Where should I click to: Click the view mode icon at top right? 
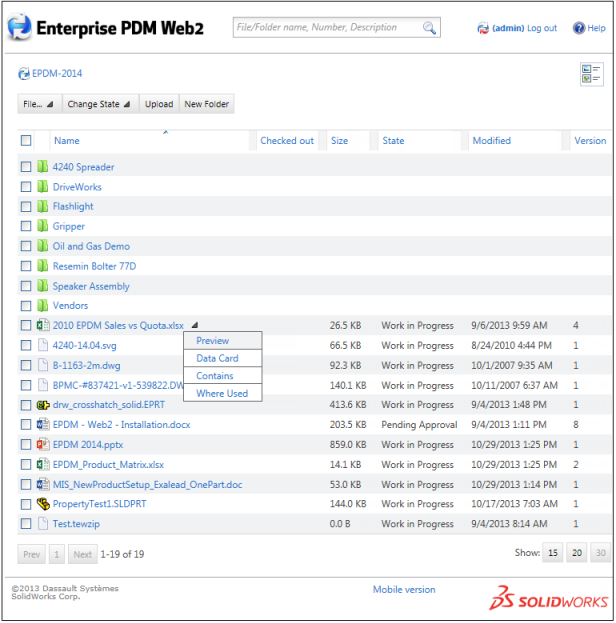coord(591,74)
